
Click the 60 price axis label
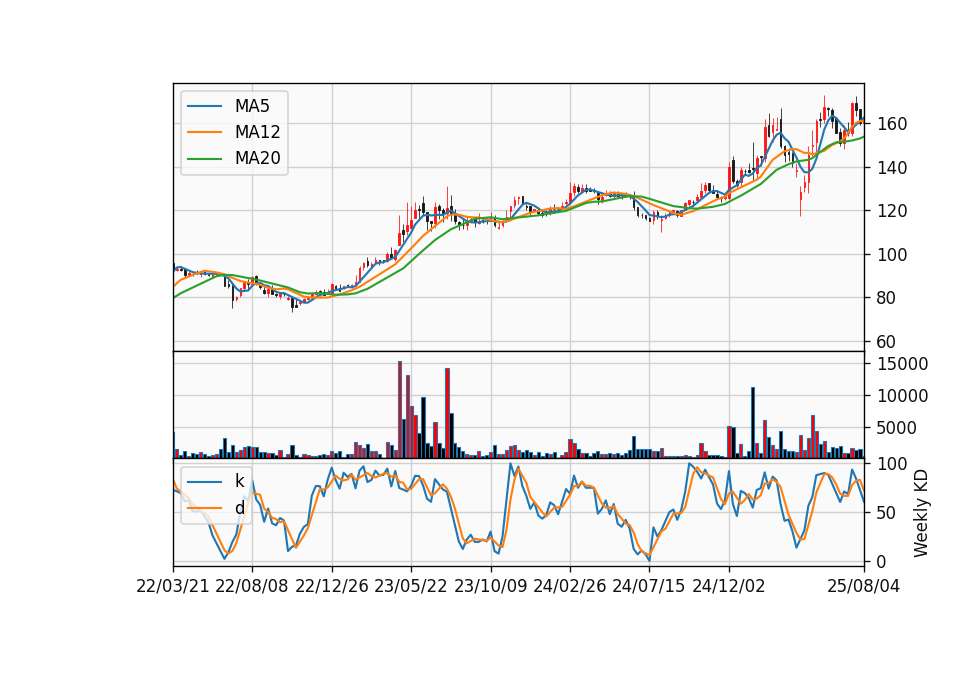point(887,342)
